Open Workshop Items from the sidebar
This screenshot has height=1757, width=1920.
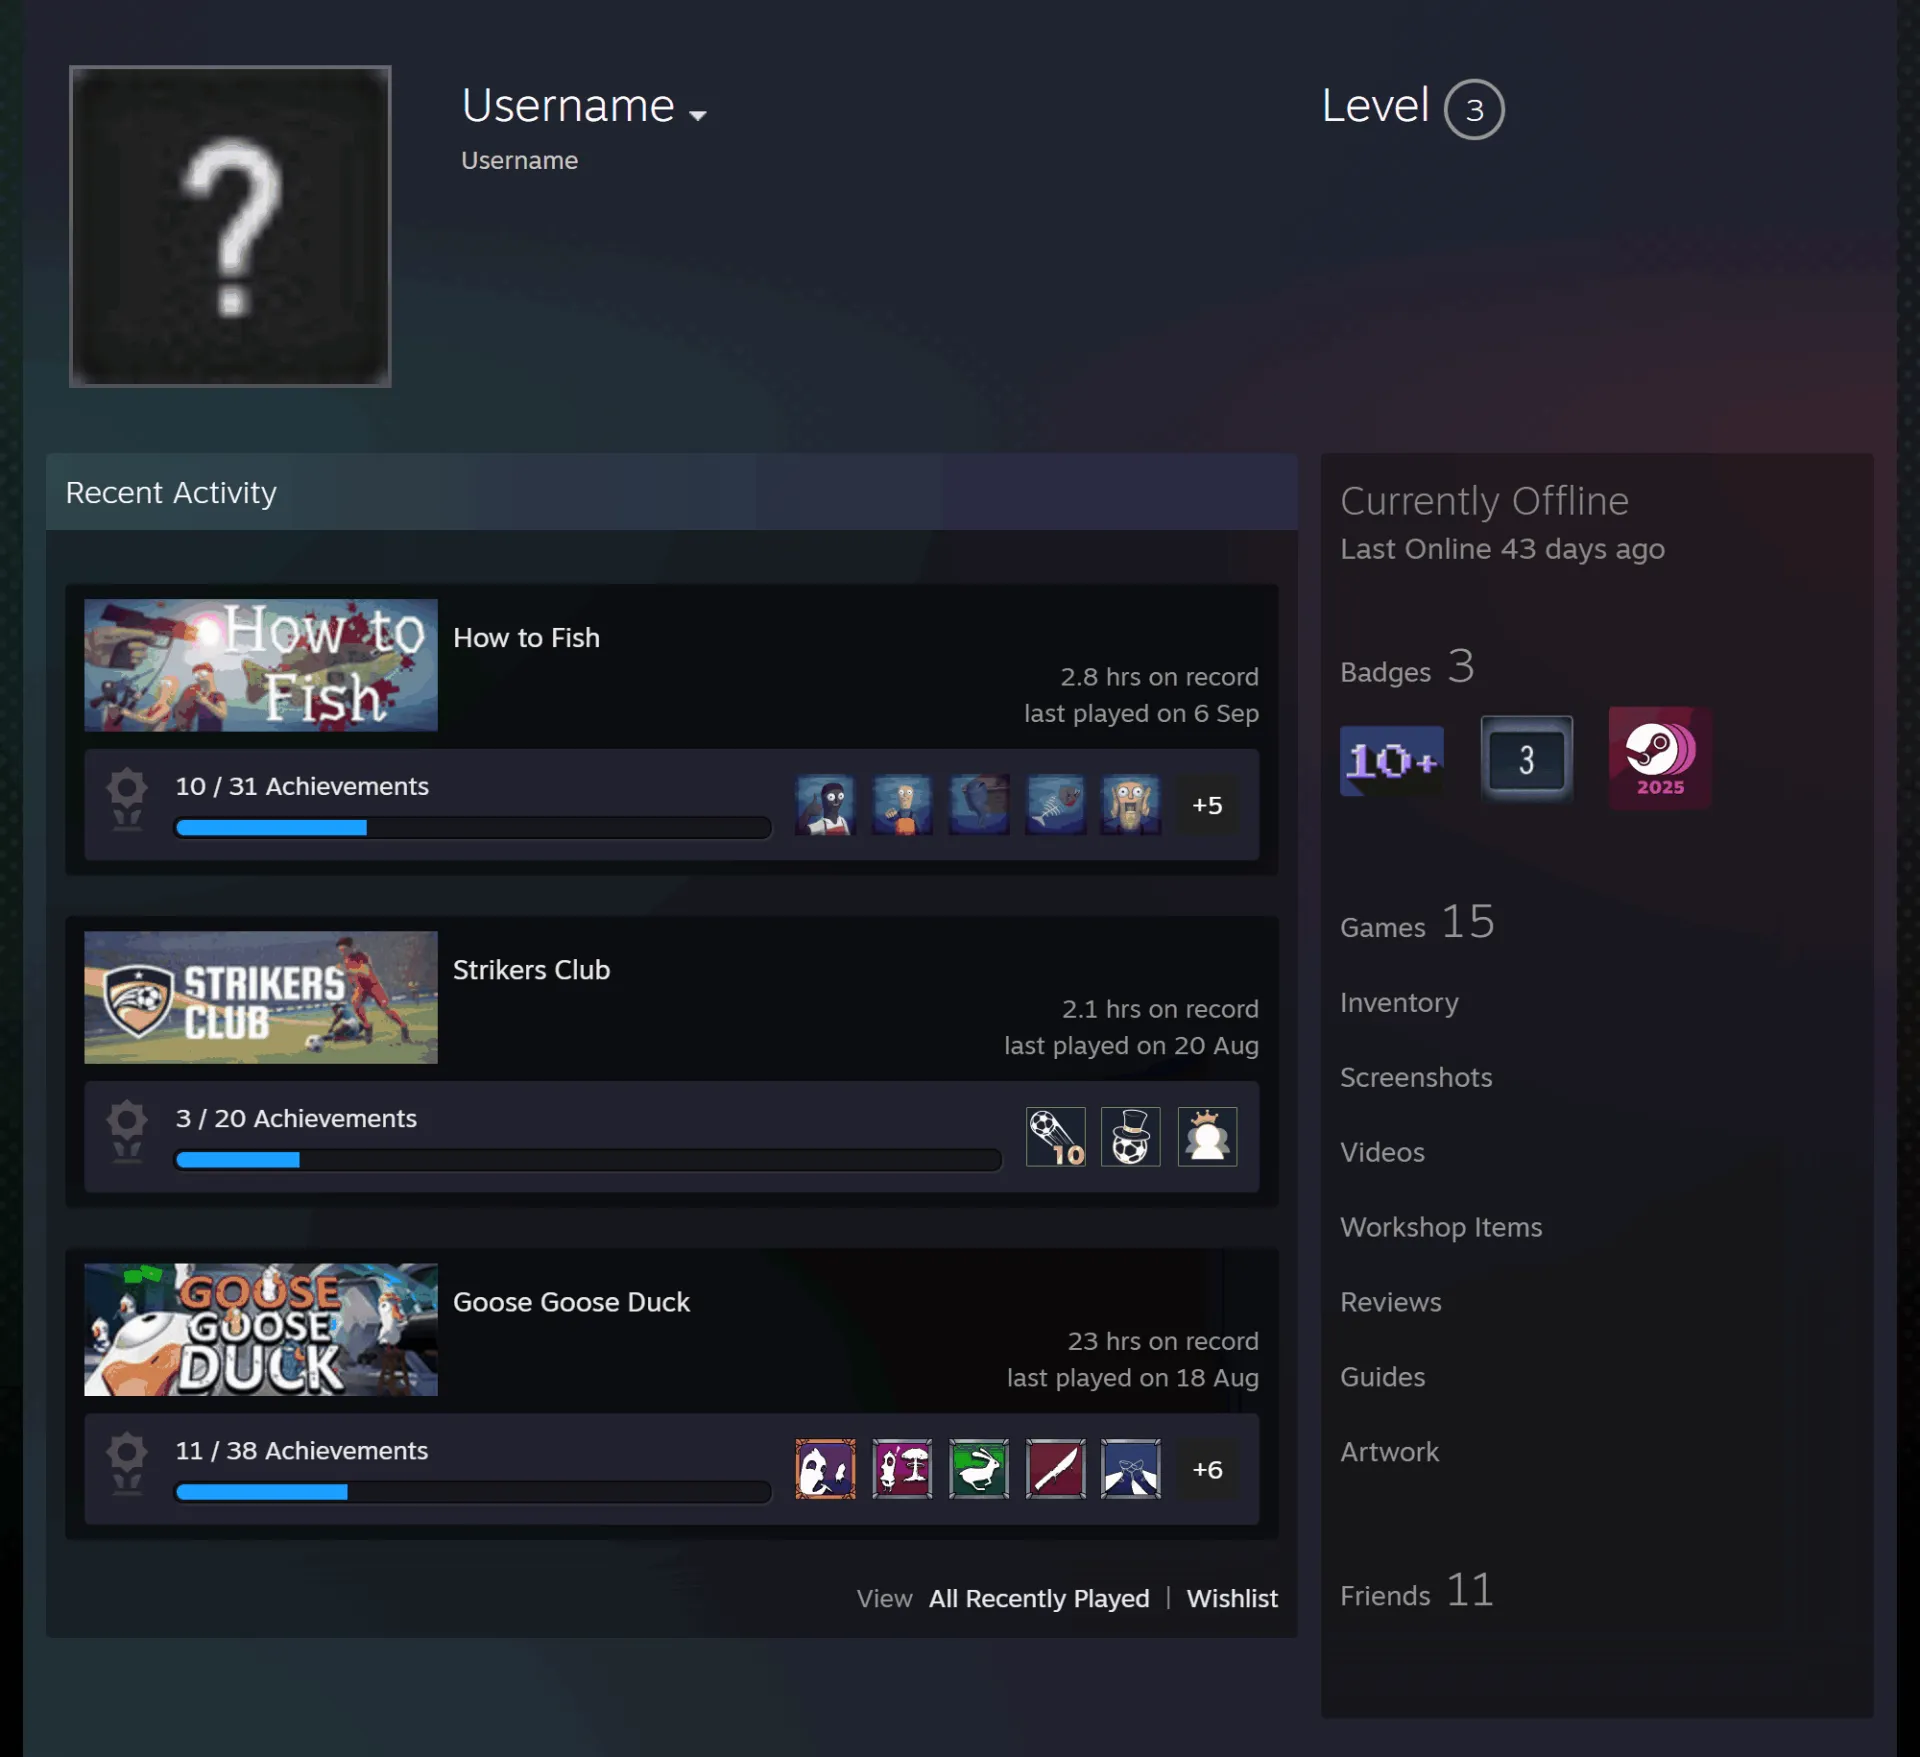[x=1441, y=1227]
